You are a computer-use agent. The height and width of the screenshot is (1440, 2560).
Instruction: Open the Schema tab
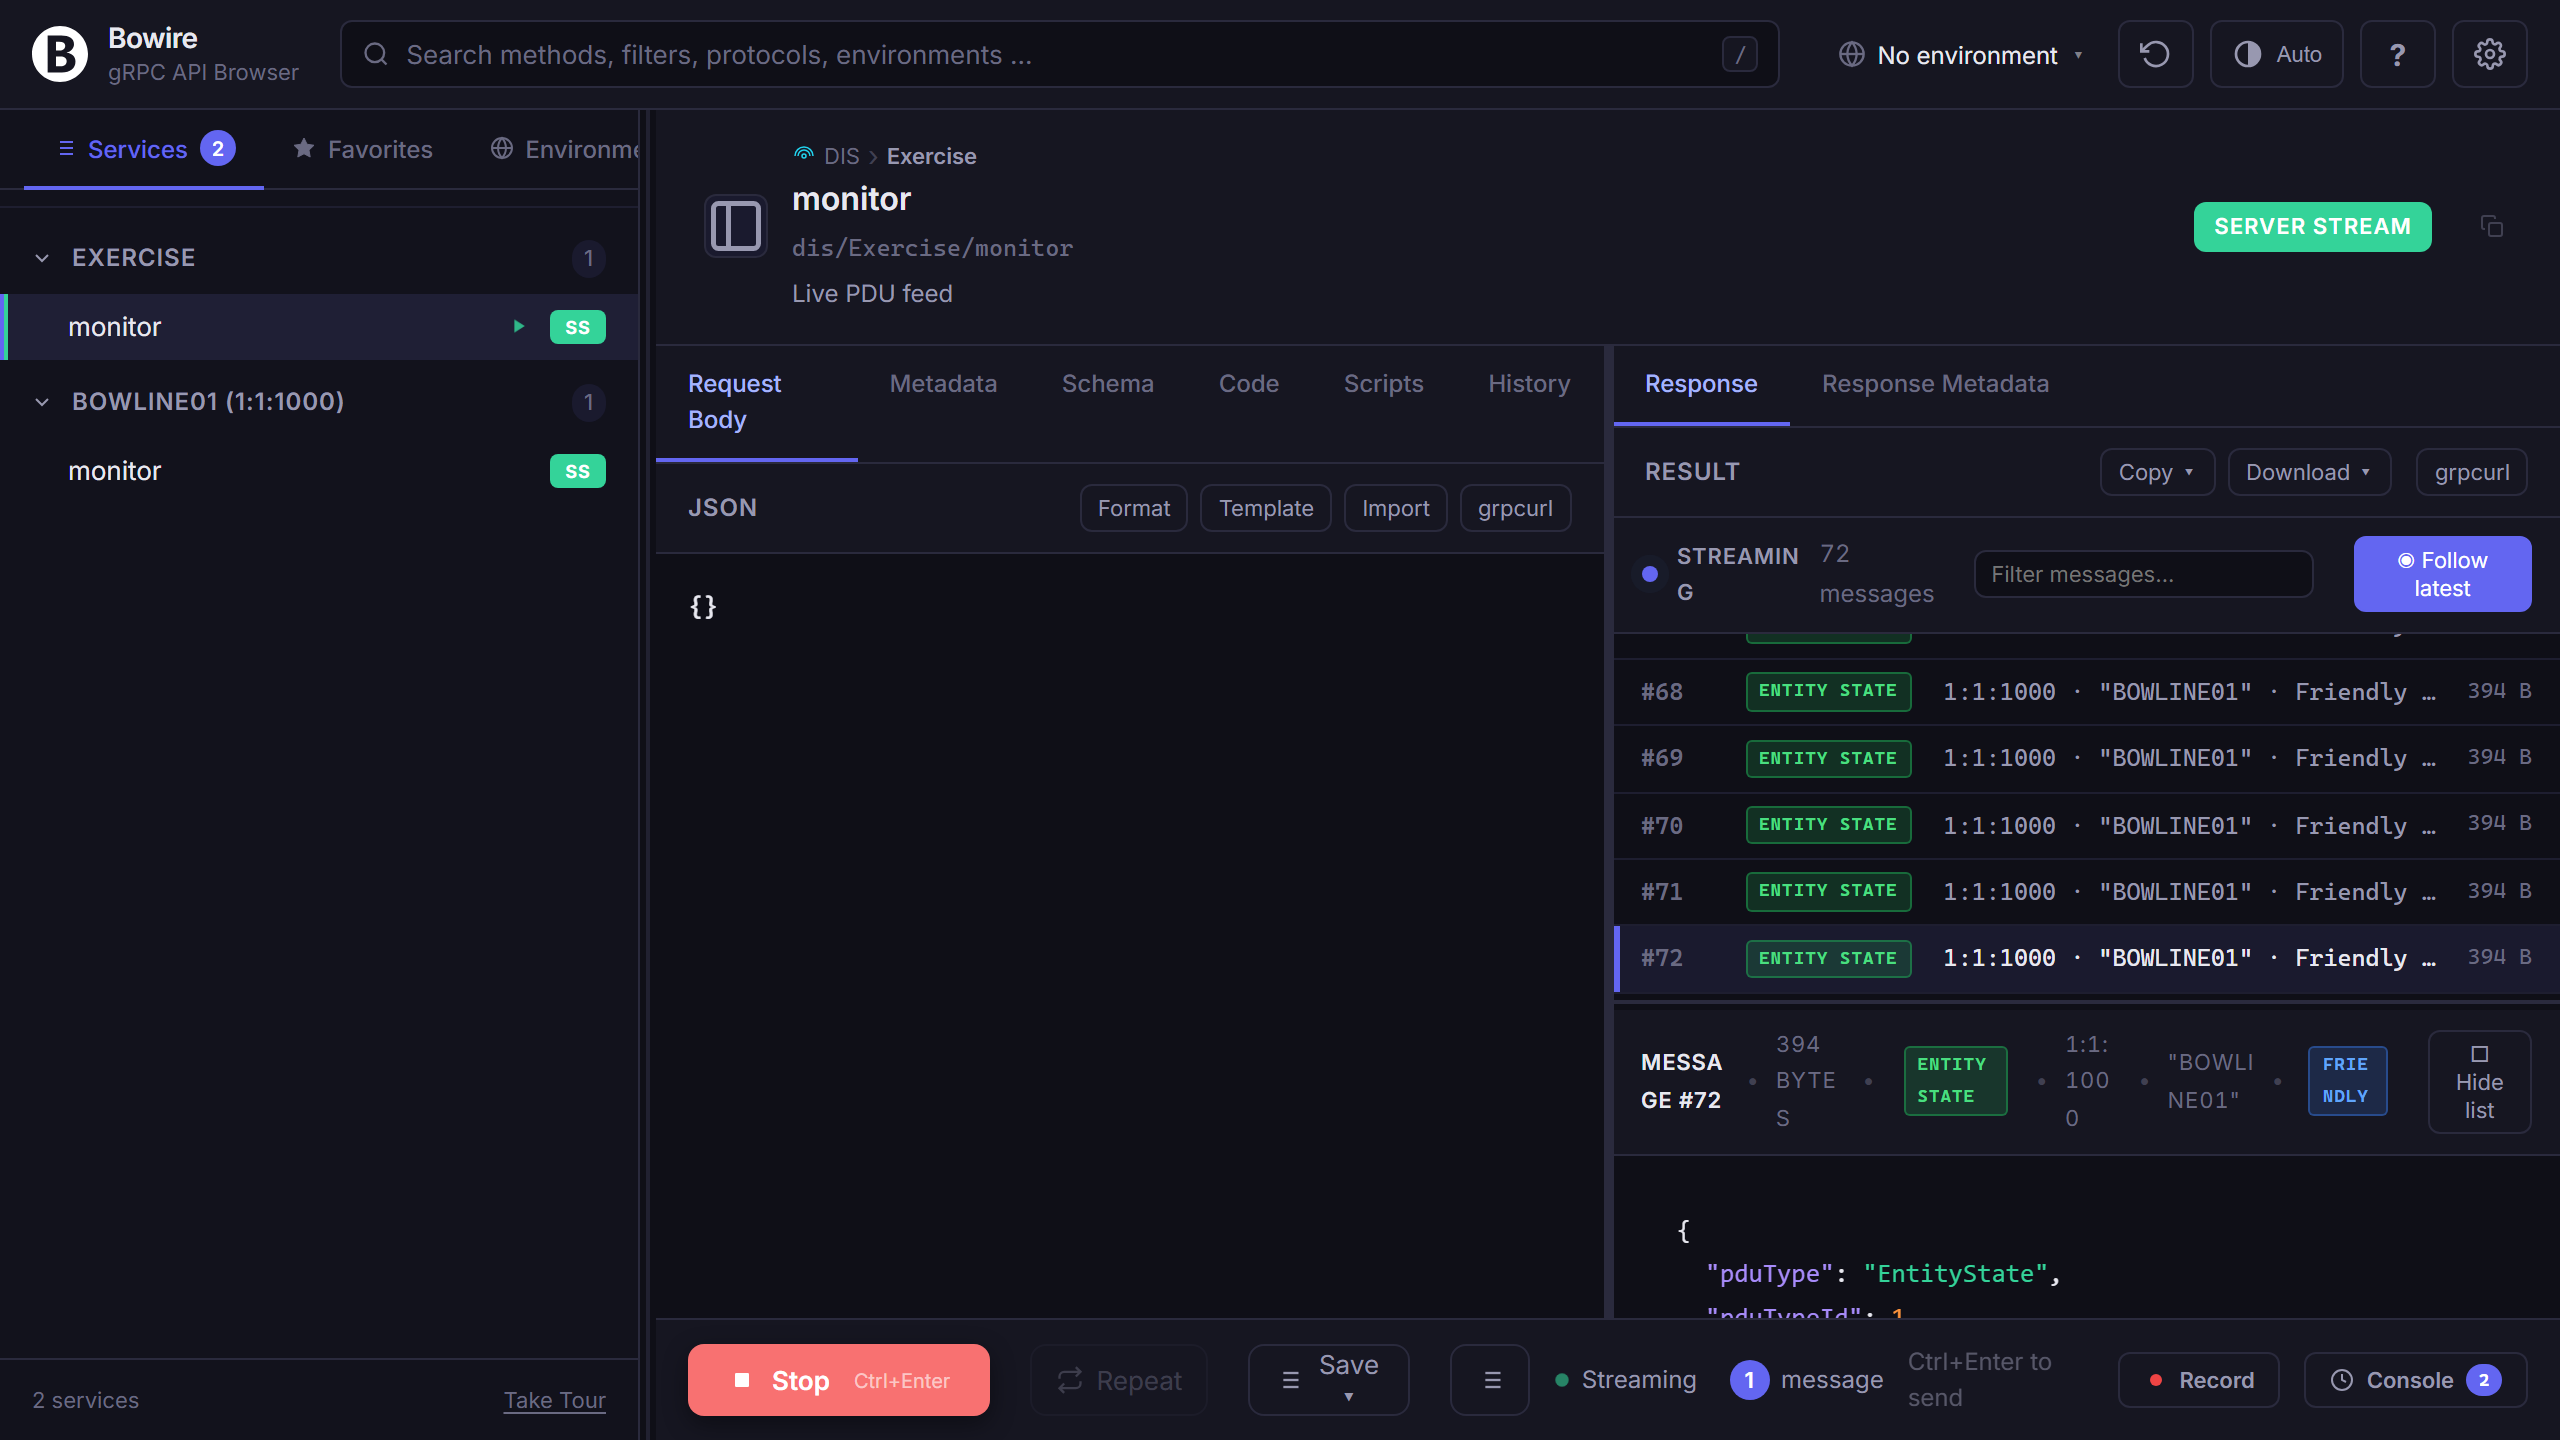1107,384
